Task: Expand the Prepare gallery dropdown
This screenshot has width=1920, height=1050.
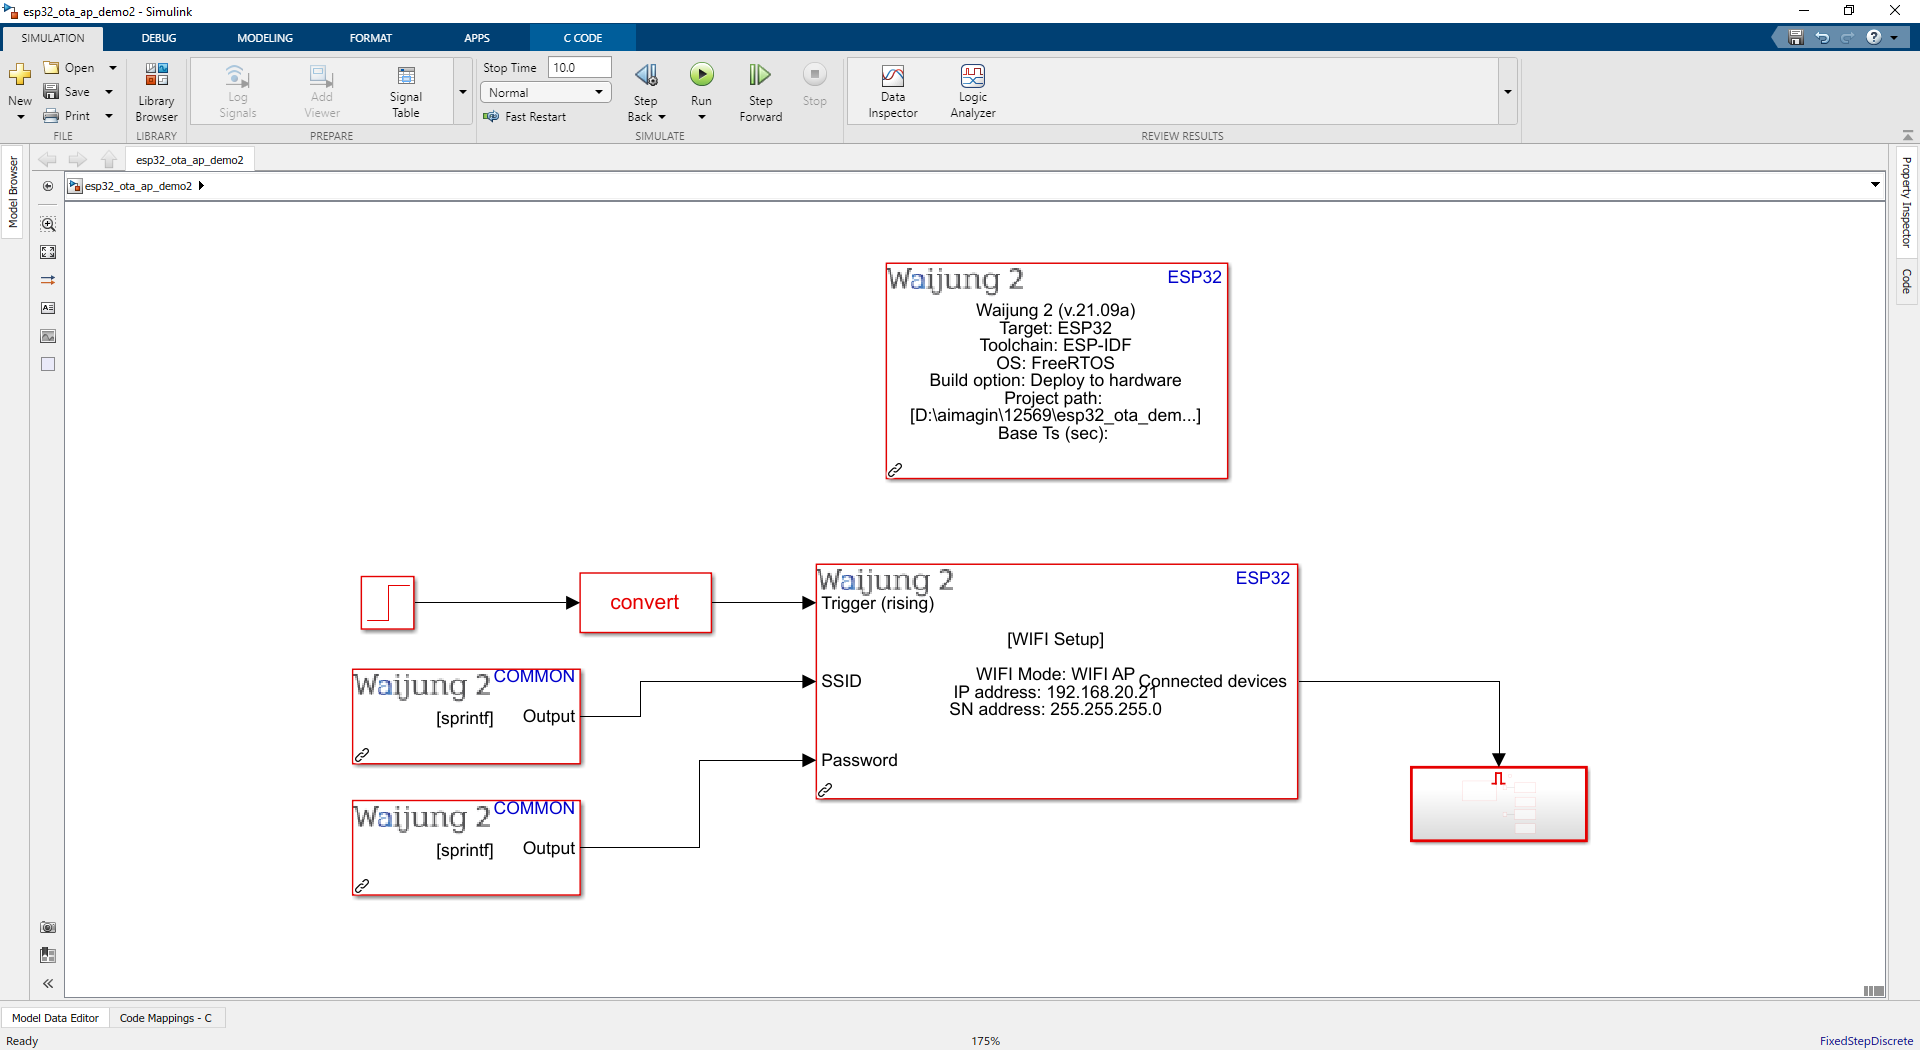Action: click(462, 92)
